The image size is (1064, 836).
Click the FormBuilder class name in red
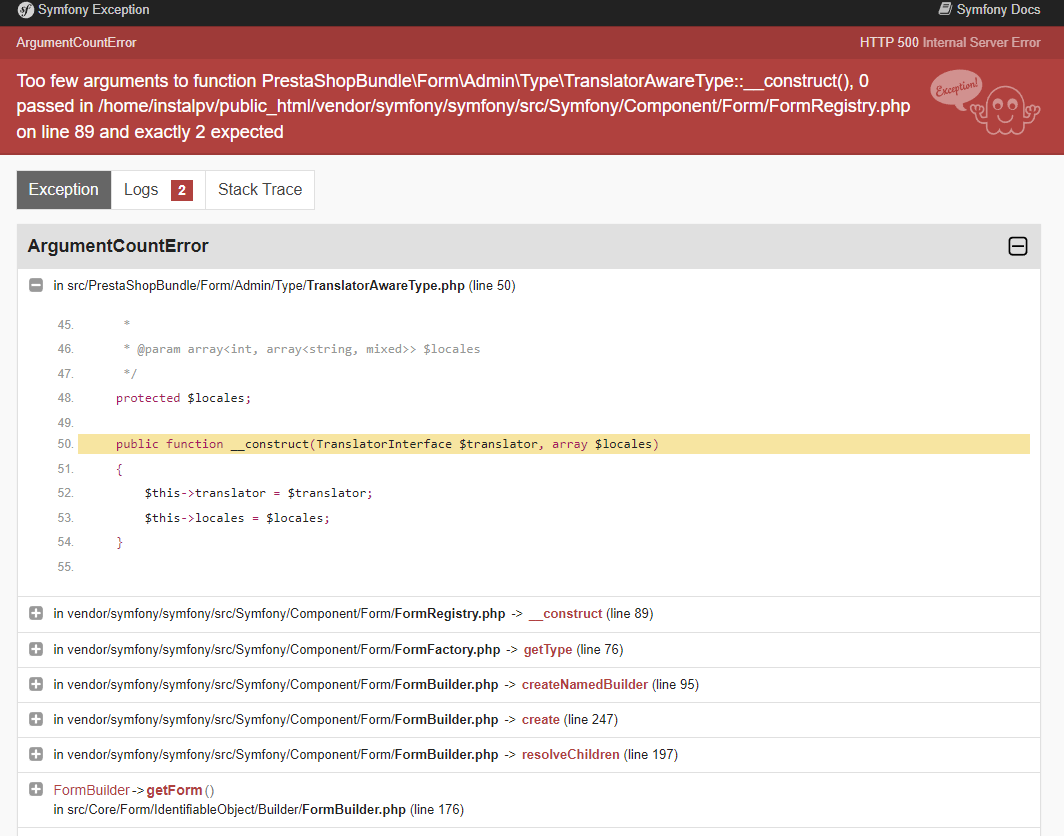click(x=92, y=790)
